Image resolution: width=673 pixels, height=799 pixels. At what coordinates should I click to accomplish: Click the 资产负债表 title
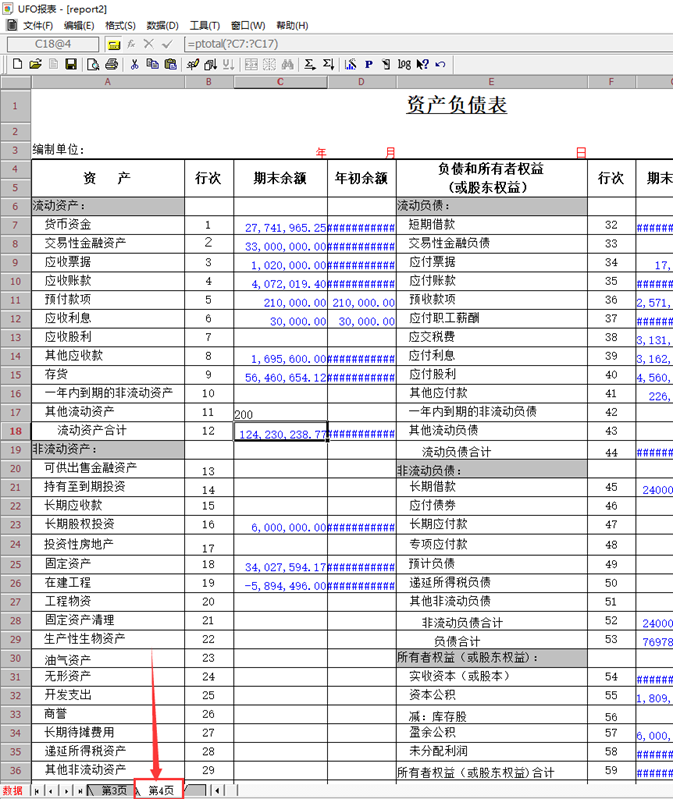coord(456,104)
